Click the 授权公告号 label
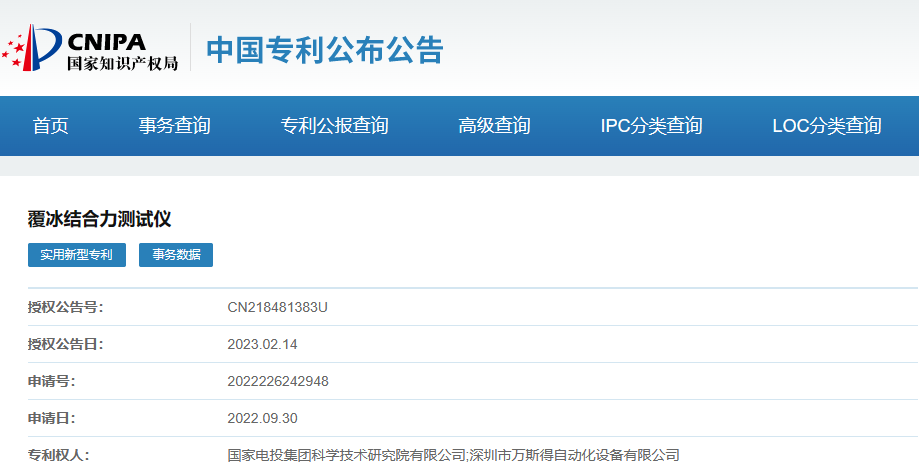The width and height of the screenshot is (919, 470). click(65, 307)
